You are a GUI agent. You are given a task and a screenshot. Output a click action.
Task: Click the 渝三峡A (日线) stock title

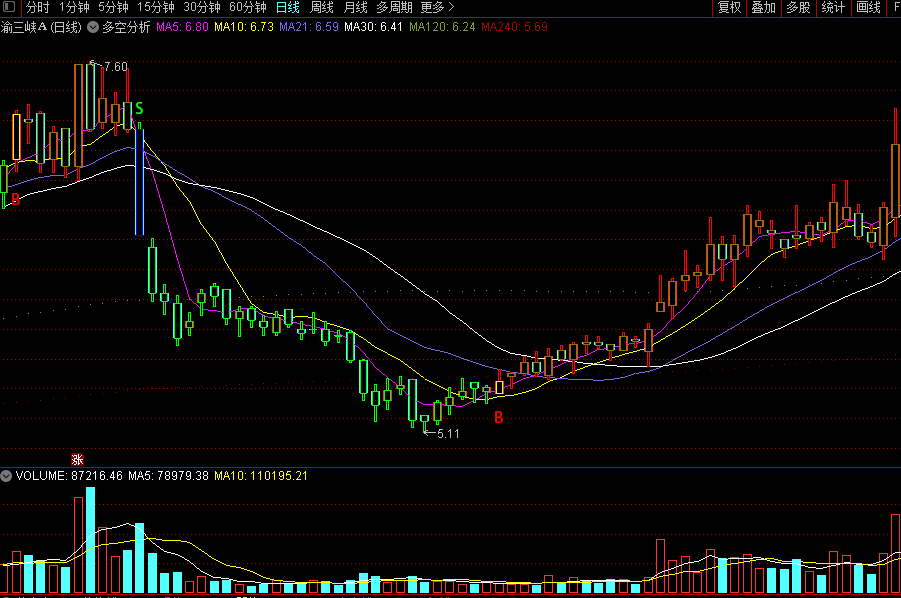pos(42,27)
